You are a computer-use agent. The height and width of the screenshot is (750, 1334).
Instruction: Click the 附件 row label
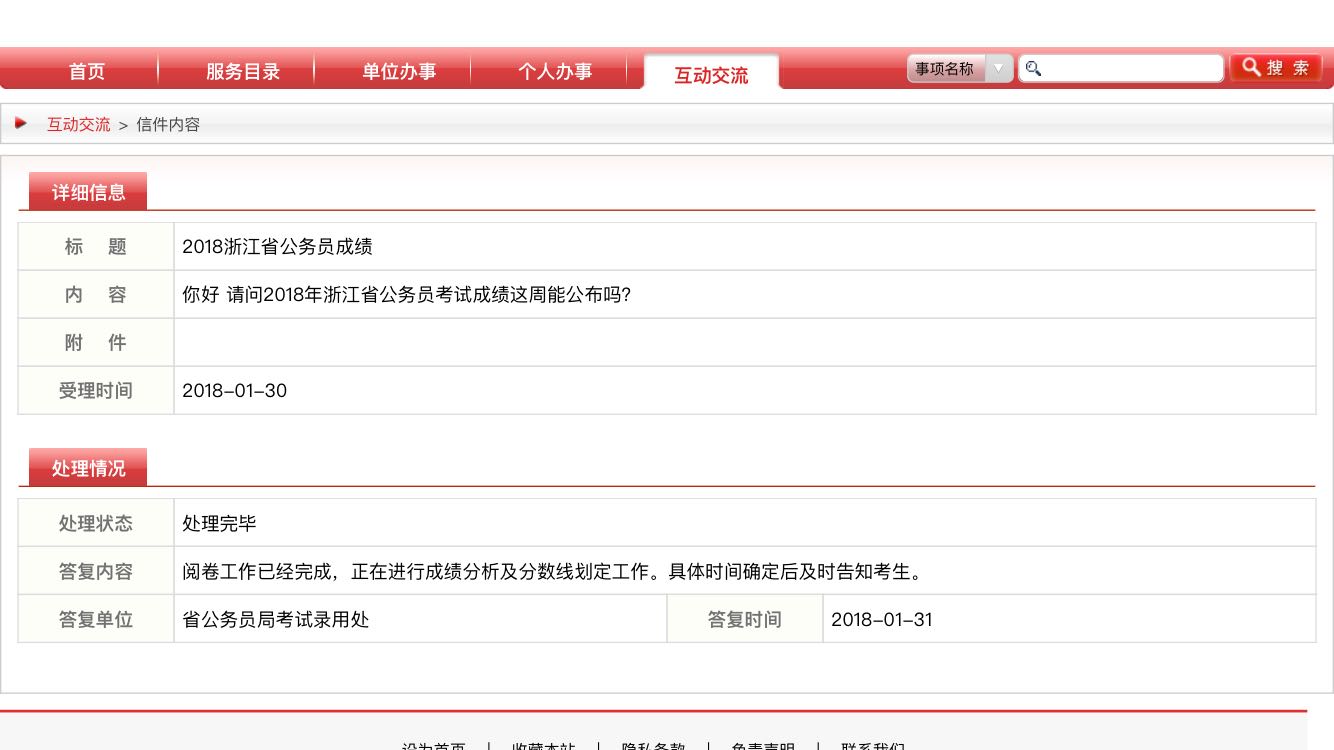tap(96, 342)
